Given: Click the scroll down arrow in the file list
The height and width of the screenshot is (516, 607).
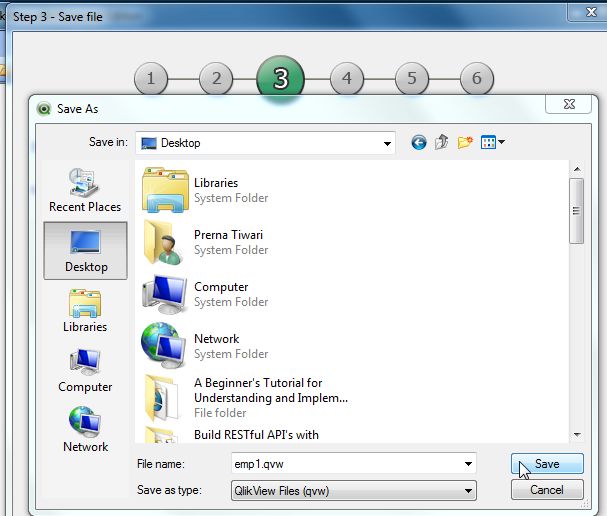Looking at the screenshot, I should click(577, 435).
